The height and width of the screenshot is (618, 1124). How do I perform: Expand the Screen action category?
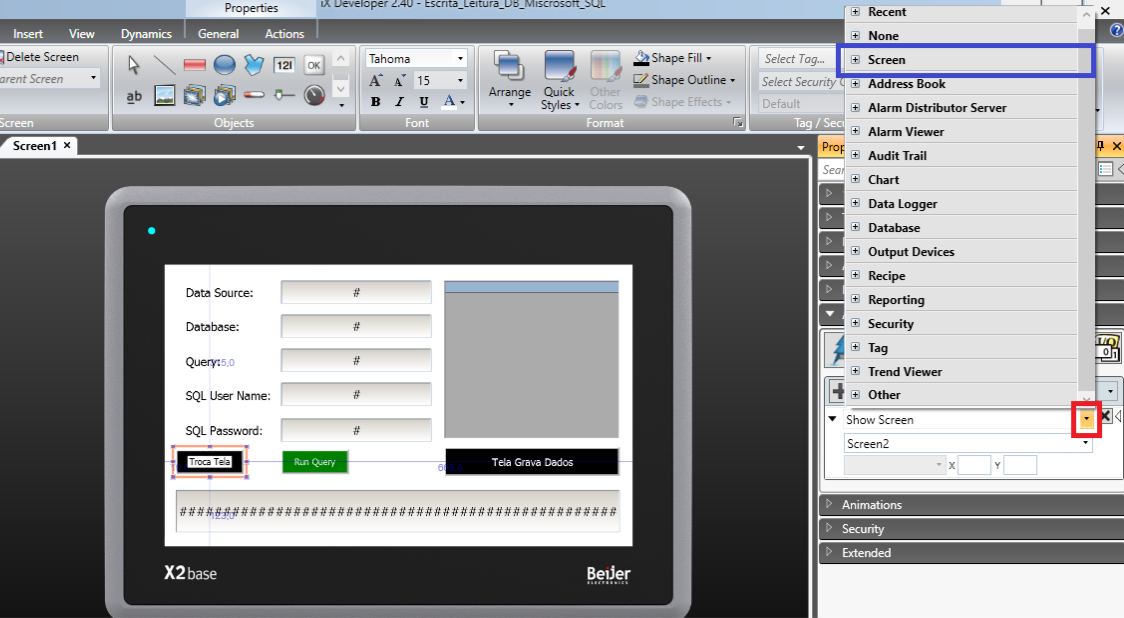coord(856,60)
